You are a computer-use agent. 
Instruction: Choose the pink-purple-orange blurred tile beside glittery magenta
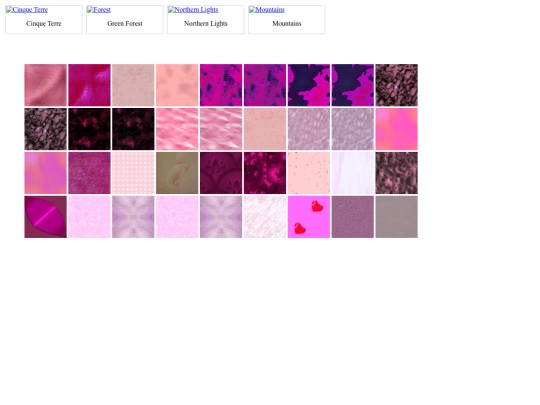point(45,173)
